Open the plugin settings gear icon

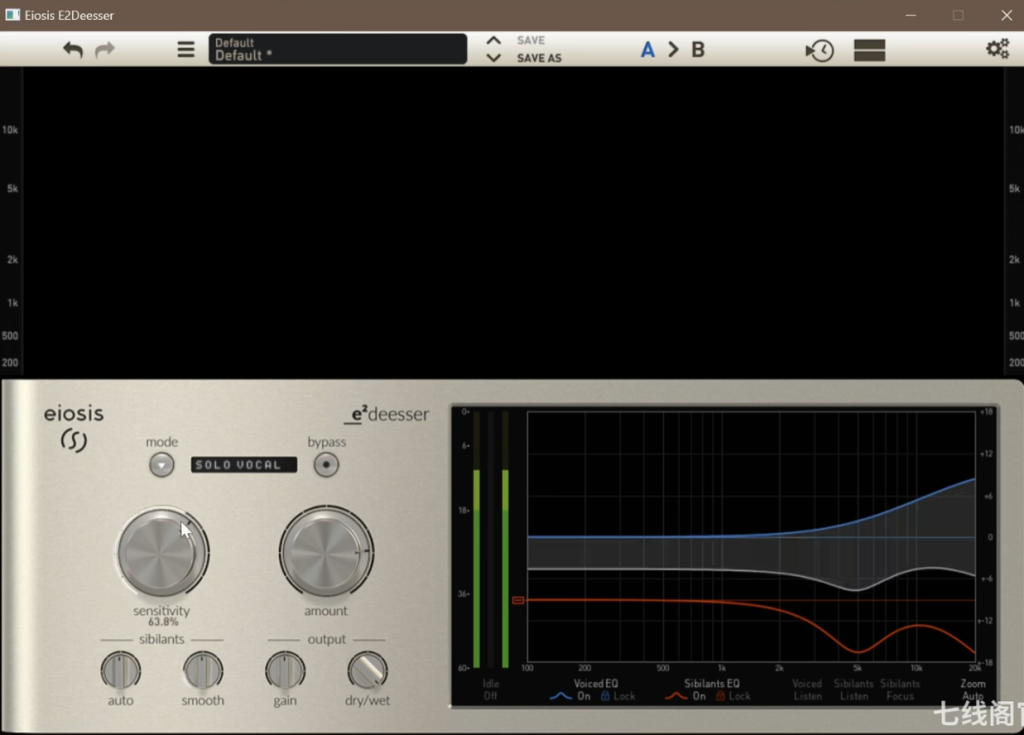[997, 49]
